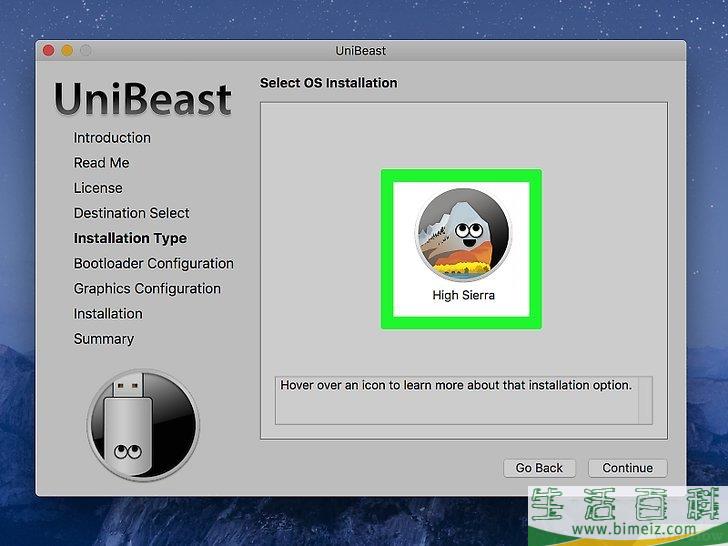Click the UniBeast window title
The width and height of the screenshot is (728, 546).
[360, 51]
